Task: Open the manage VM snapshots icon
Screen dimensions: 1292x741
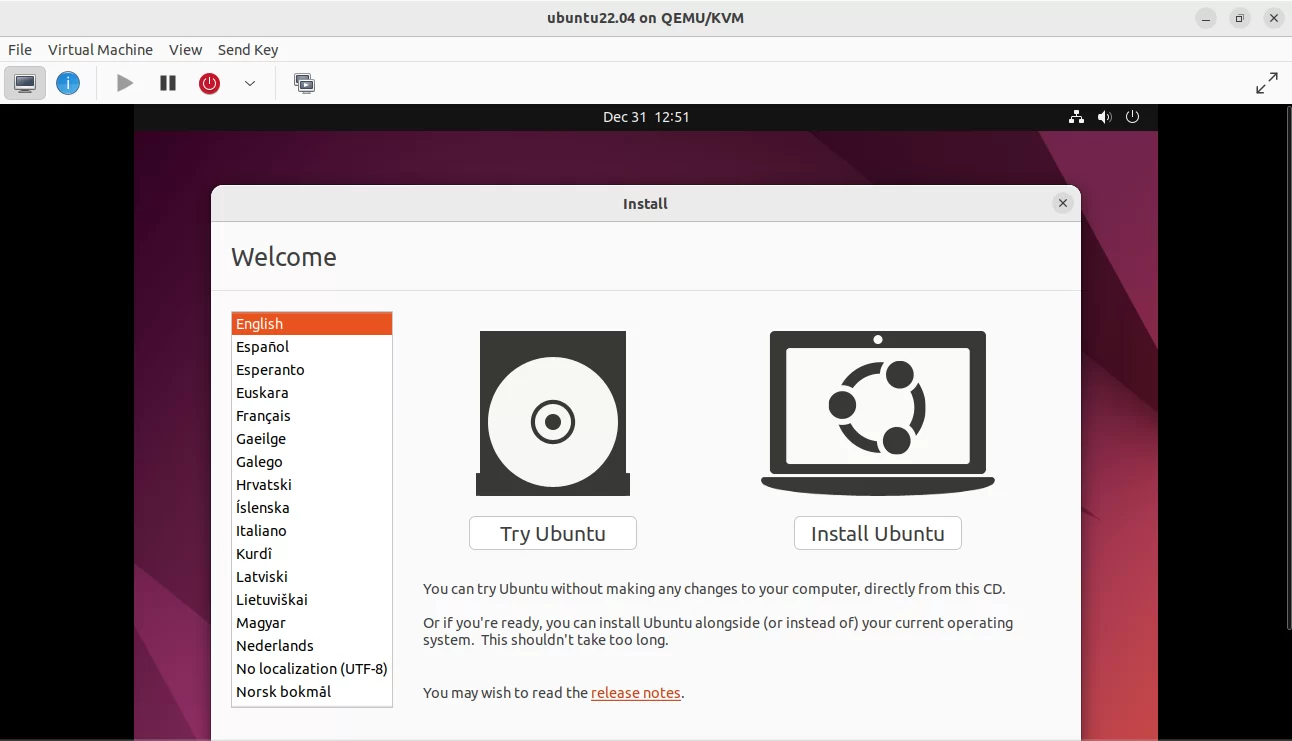Action: point(305,83)
